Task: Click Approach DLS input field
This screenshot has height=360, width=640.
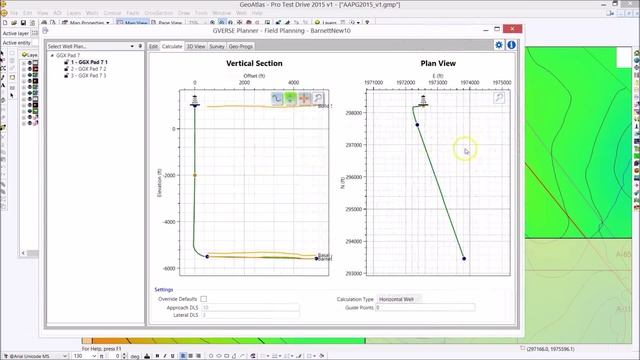Action: coord(250,307)
